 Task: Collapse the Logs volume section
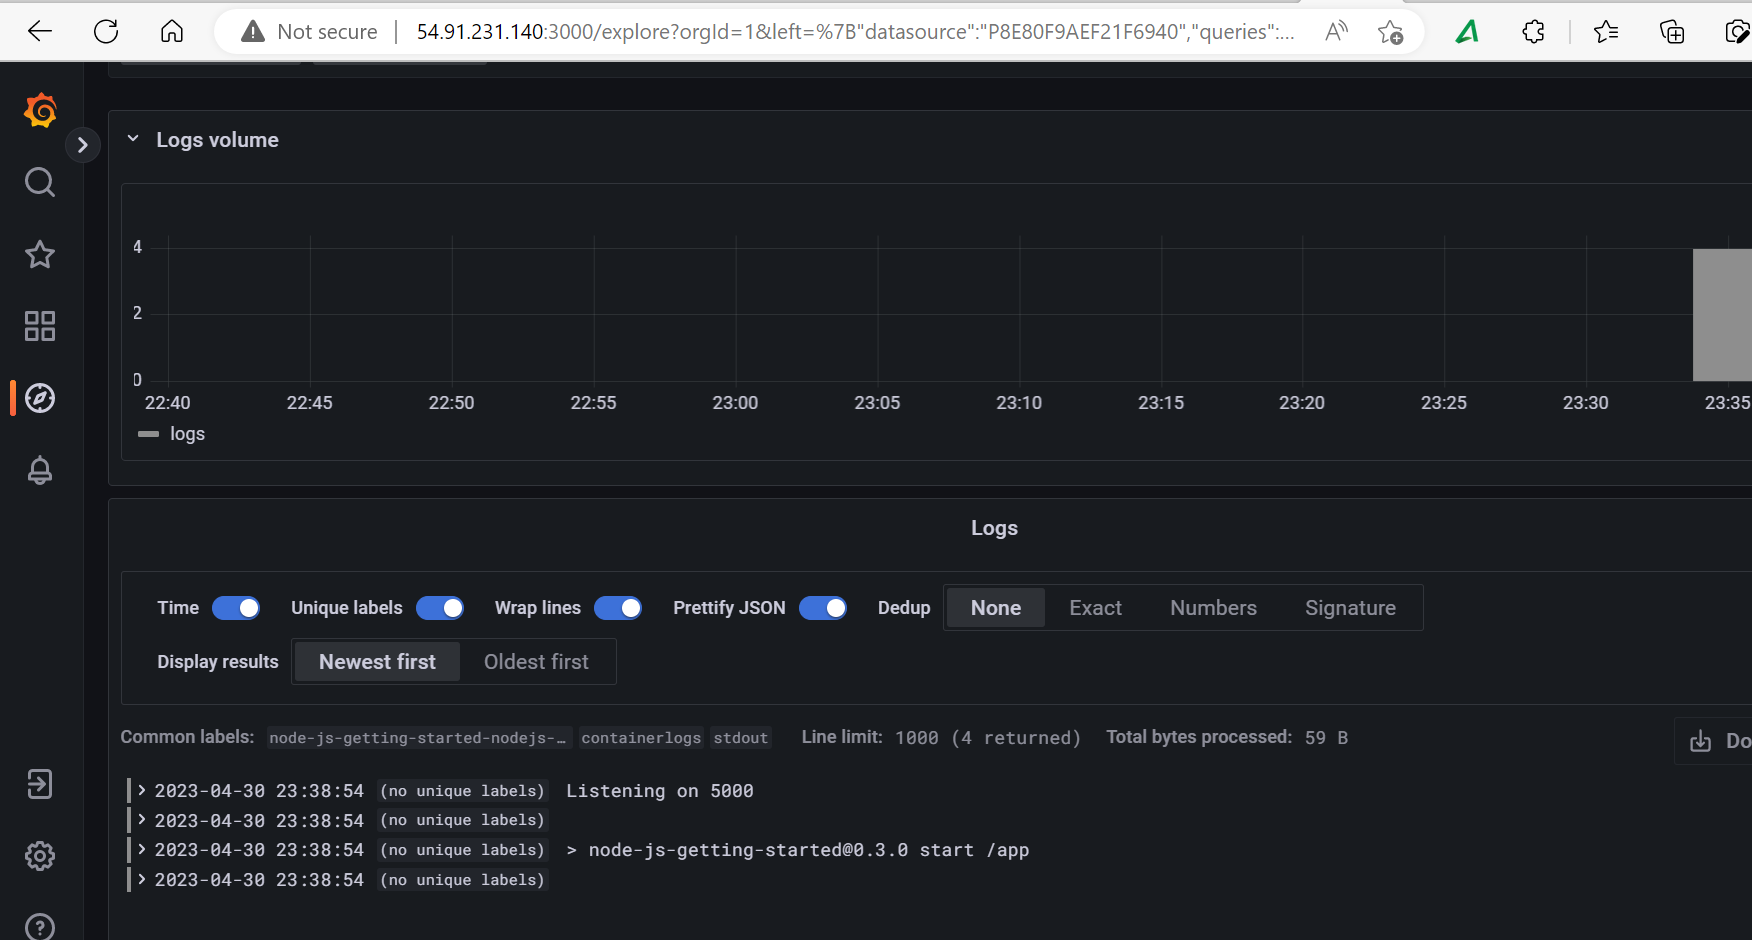click(133, 139)
